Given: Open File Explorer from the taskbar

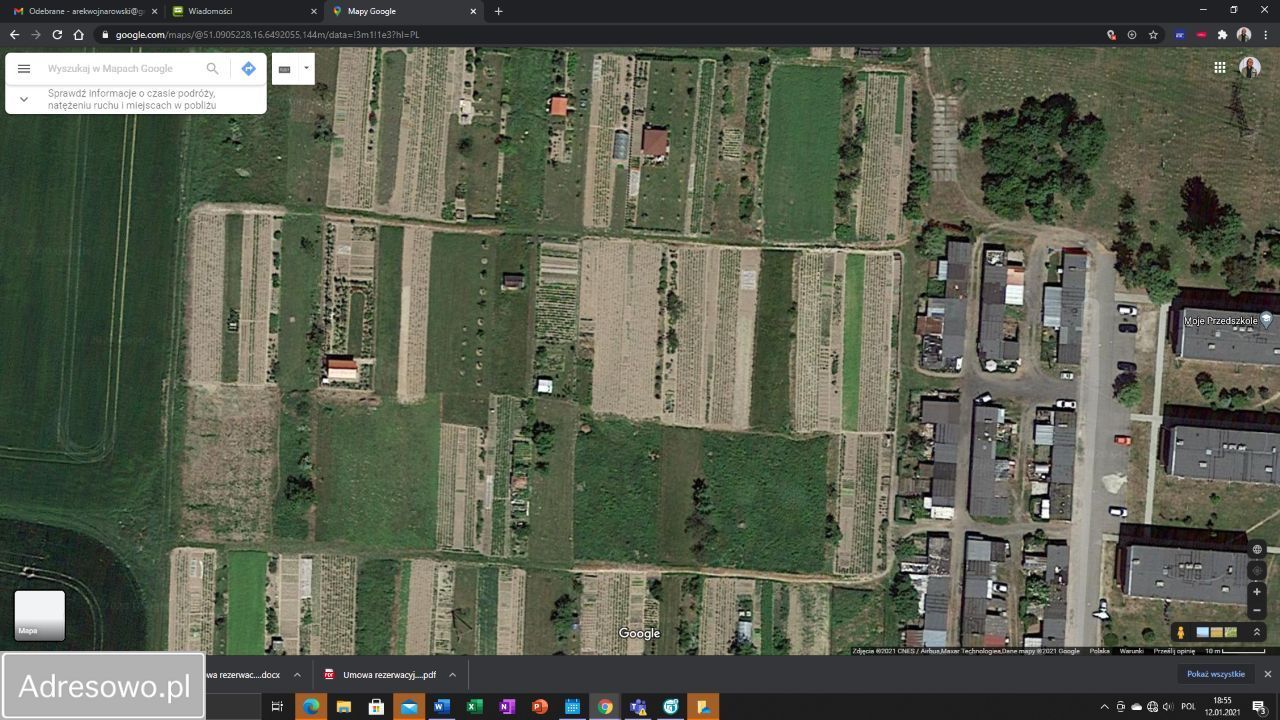Looking at the screenshot, I should click(x=343, y=707).
